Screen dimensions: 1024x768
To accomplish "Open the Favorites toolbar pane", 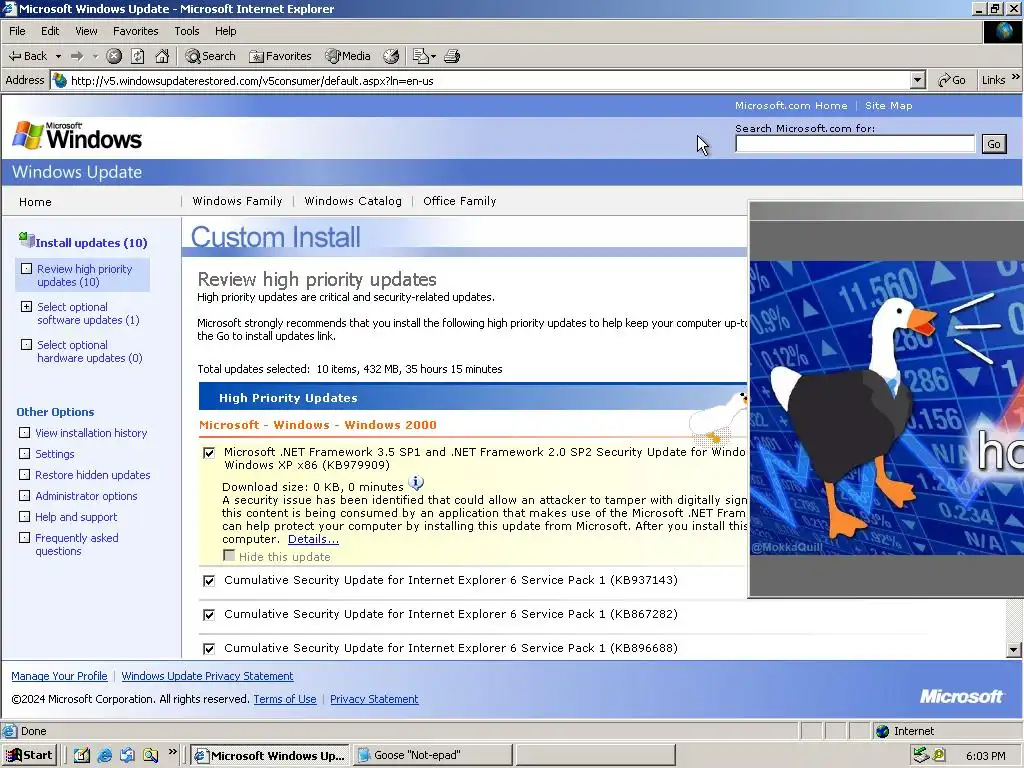I will point(280,56).
